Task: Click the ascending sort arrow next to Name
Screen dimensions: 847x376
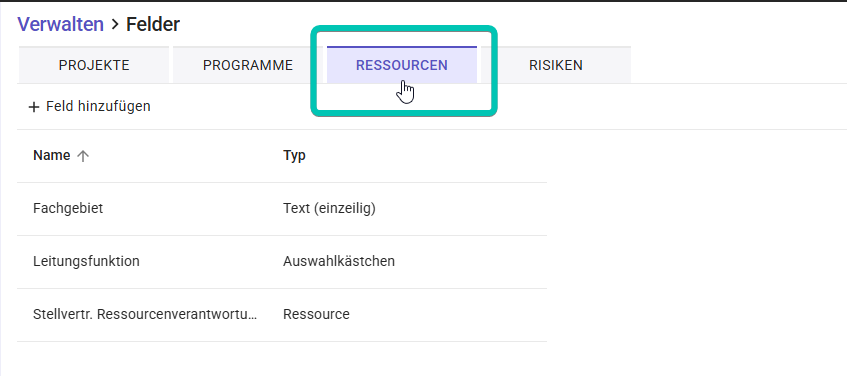Action: 83,156
